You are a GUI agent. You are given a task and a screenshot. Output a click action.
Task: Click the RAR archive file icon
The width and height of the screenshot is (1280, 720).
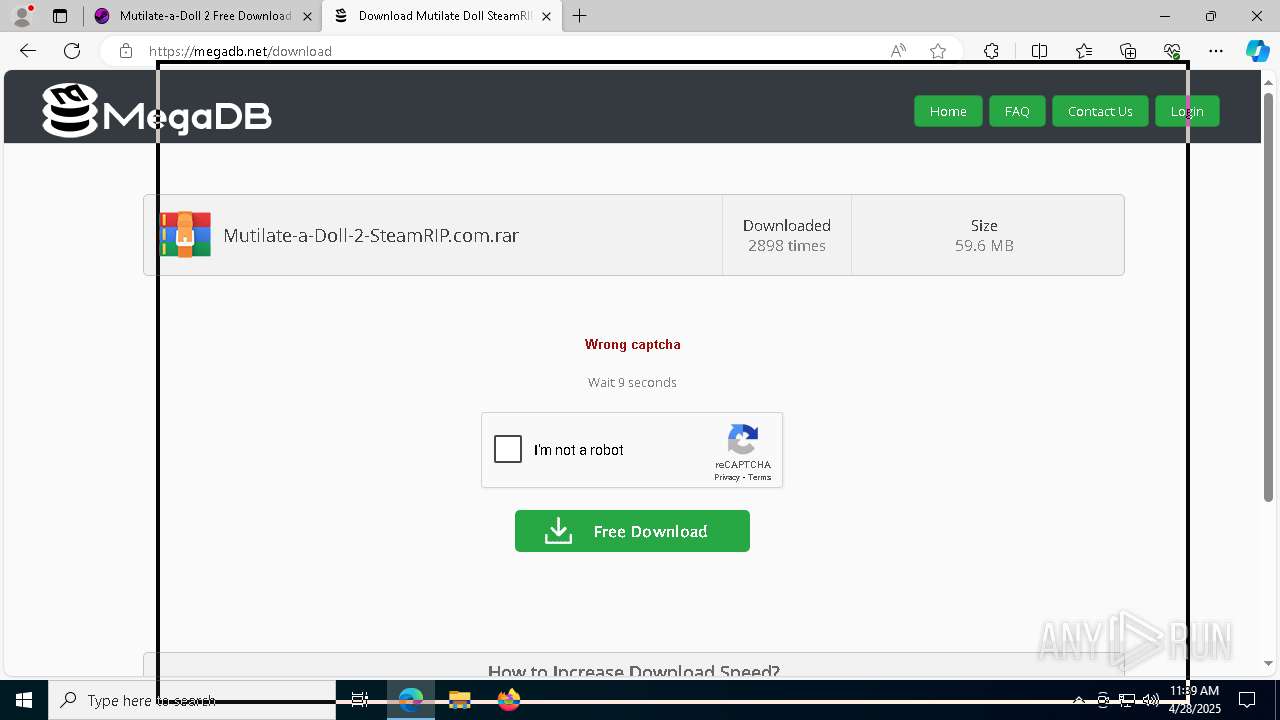tap(185, 235)
